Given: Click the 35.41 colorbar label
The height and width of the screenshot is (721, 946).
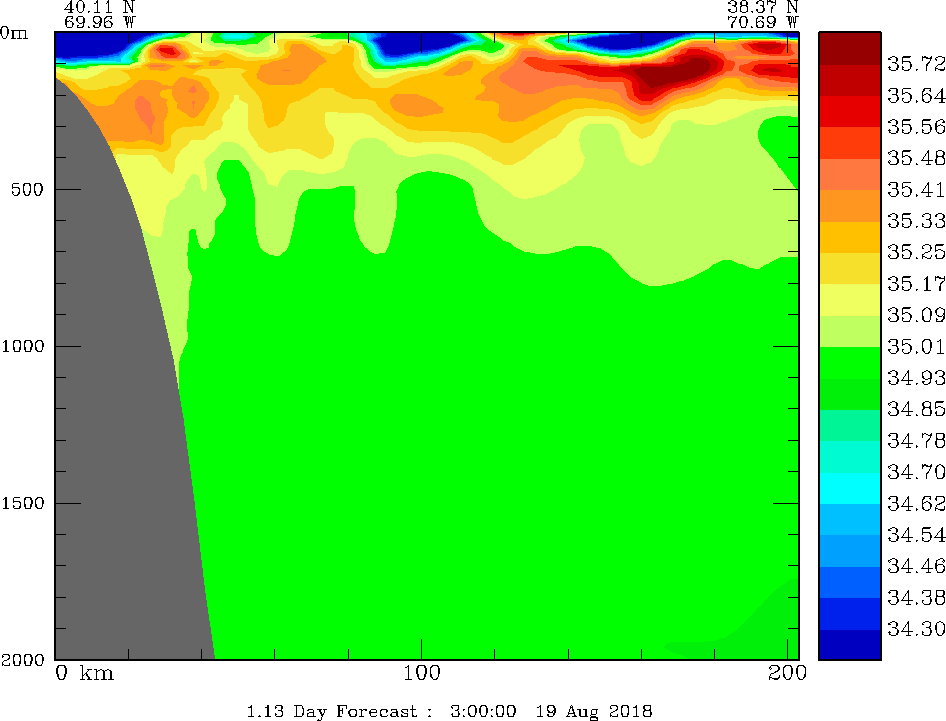Looking at the screenshot, I should [916, 189].
